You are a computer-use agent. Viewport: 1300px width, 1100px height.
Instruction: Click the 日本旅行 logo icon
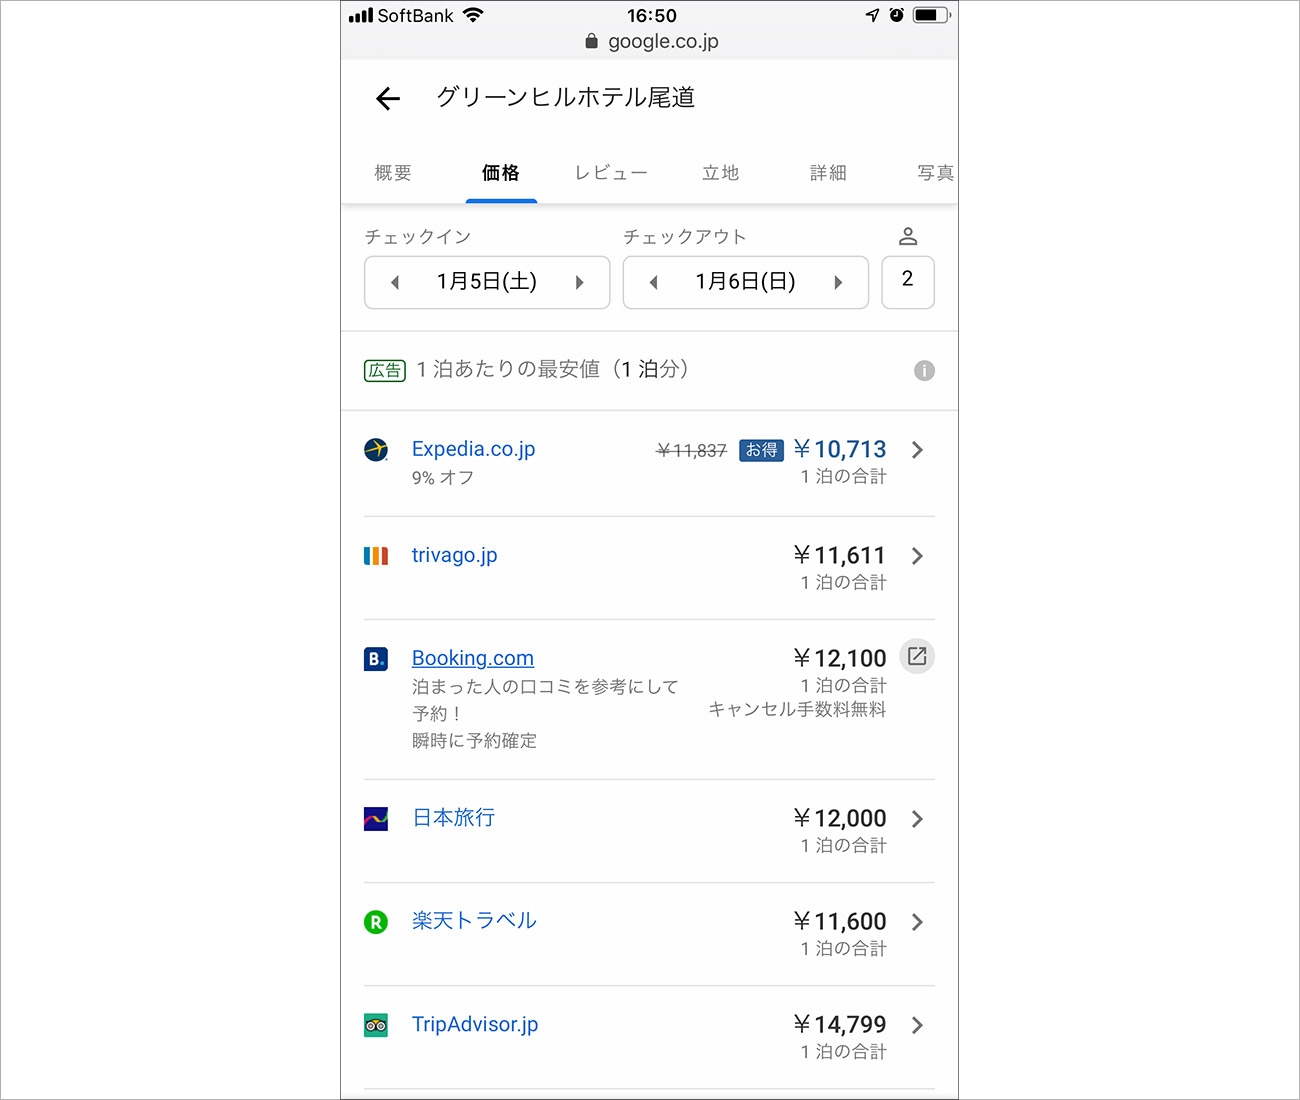pos(376,819)
